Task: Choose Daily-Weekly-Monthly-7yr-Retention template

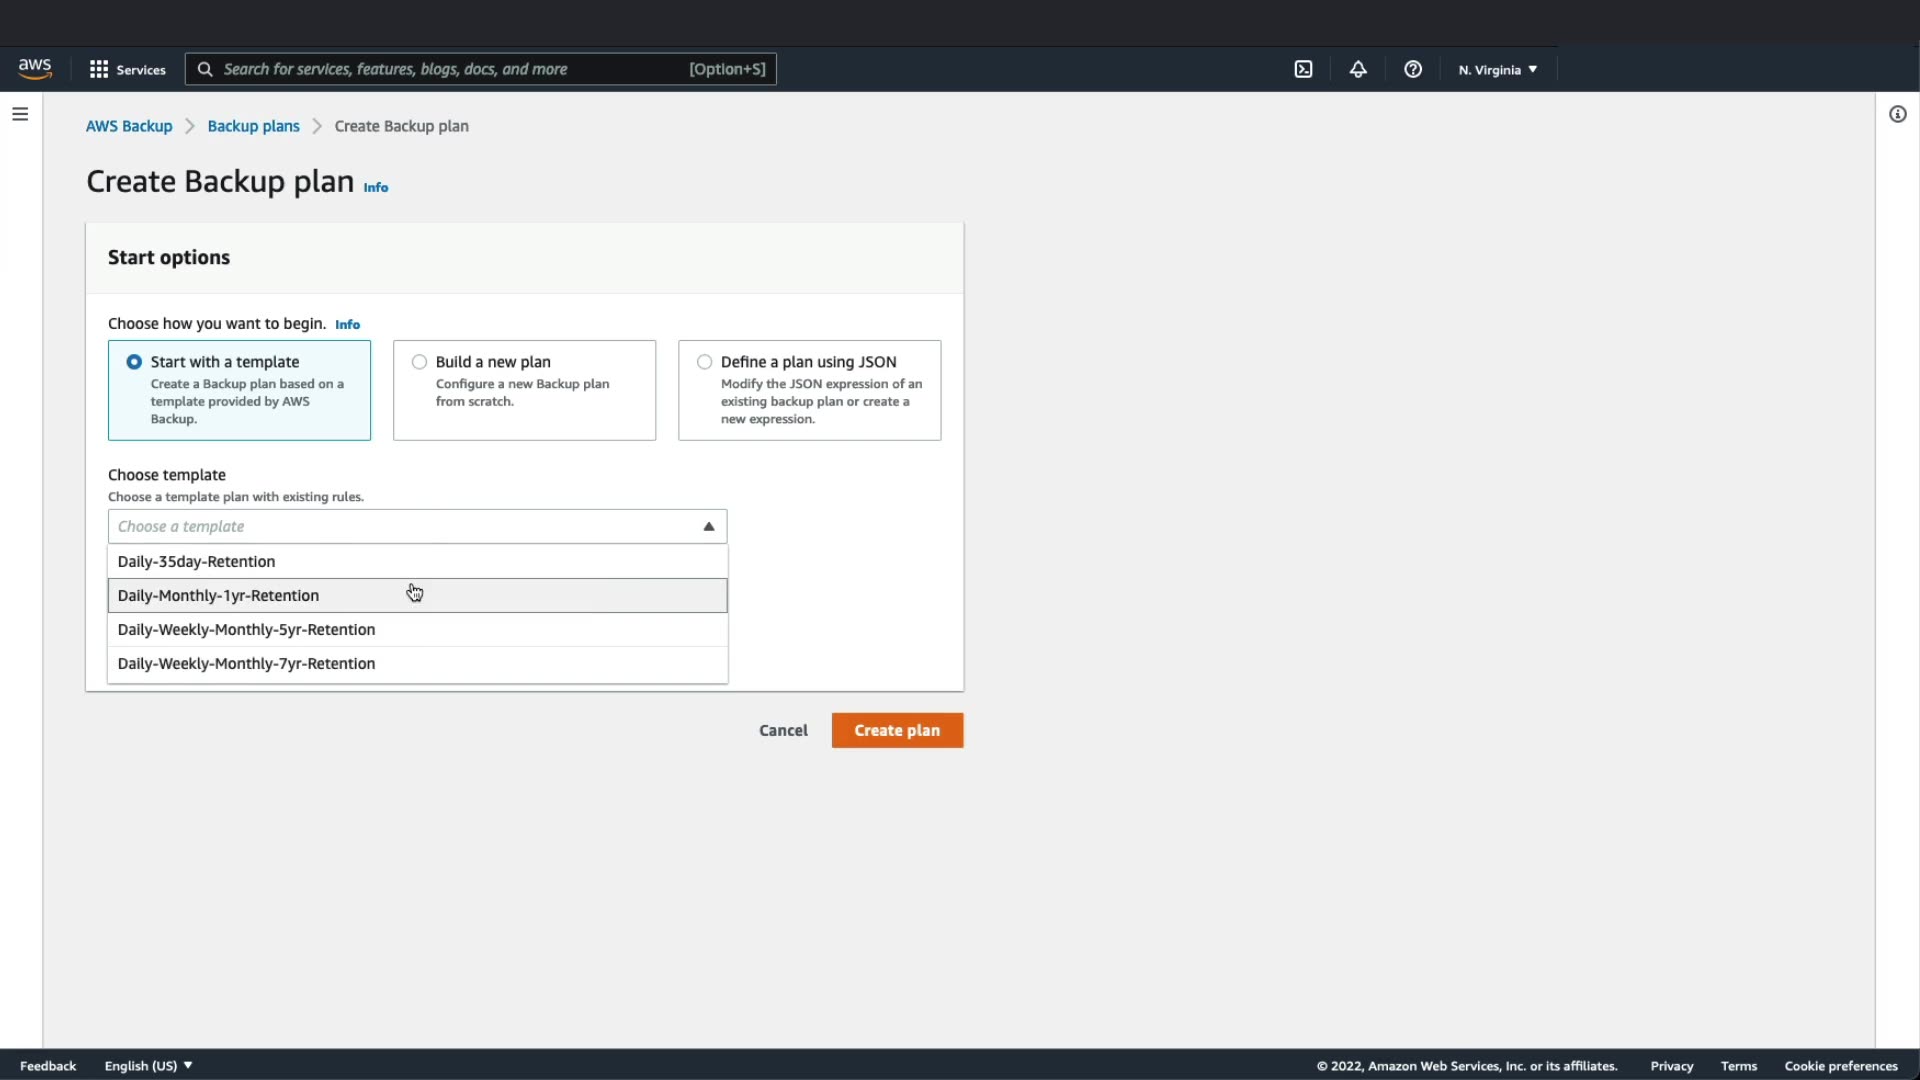Action: click(246, 663)
